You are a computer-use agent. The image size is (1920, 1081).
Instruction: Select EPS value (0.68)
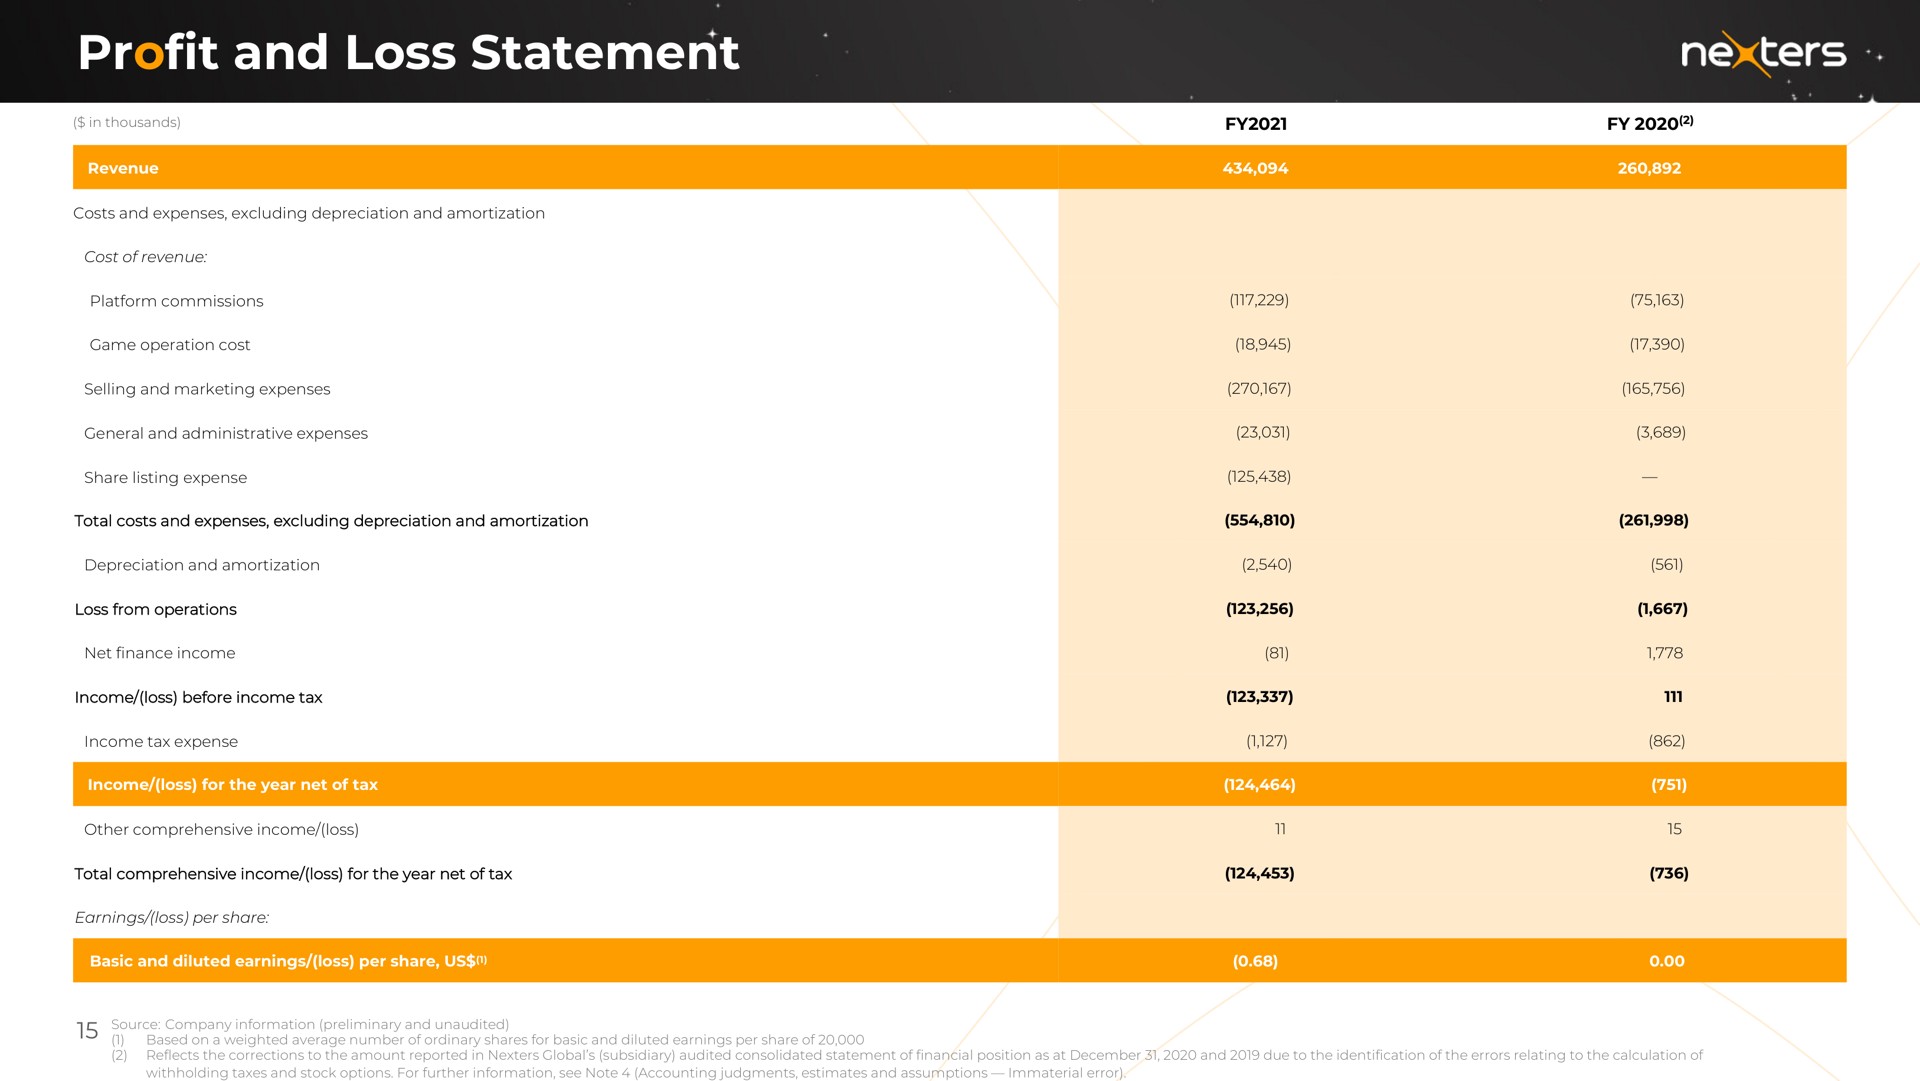click(1255, 961)
